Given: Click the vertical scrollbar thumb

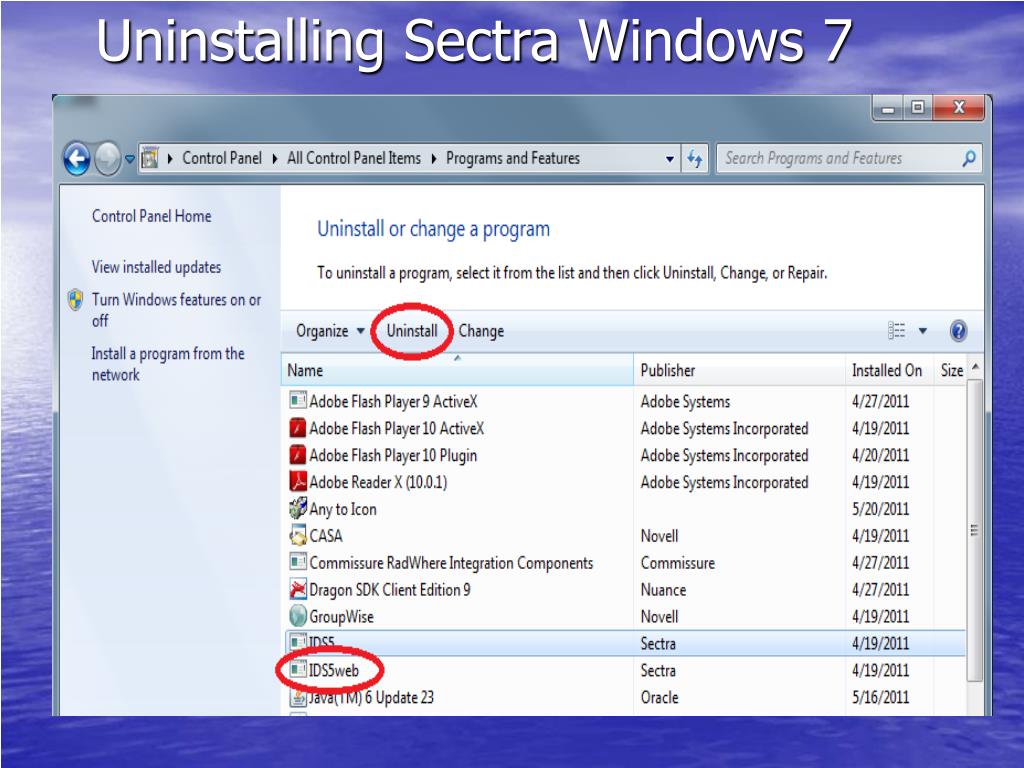Looking at the screenshot, I should 974,530.
